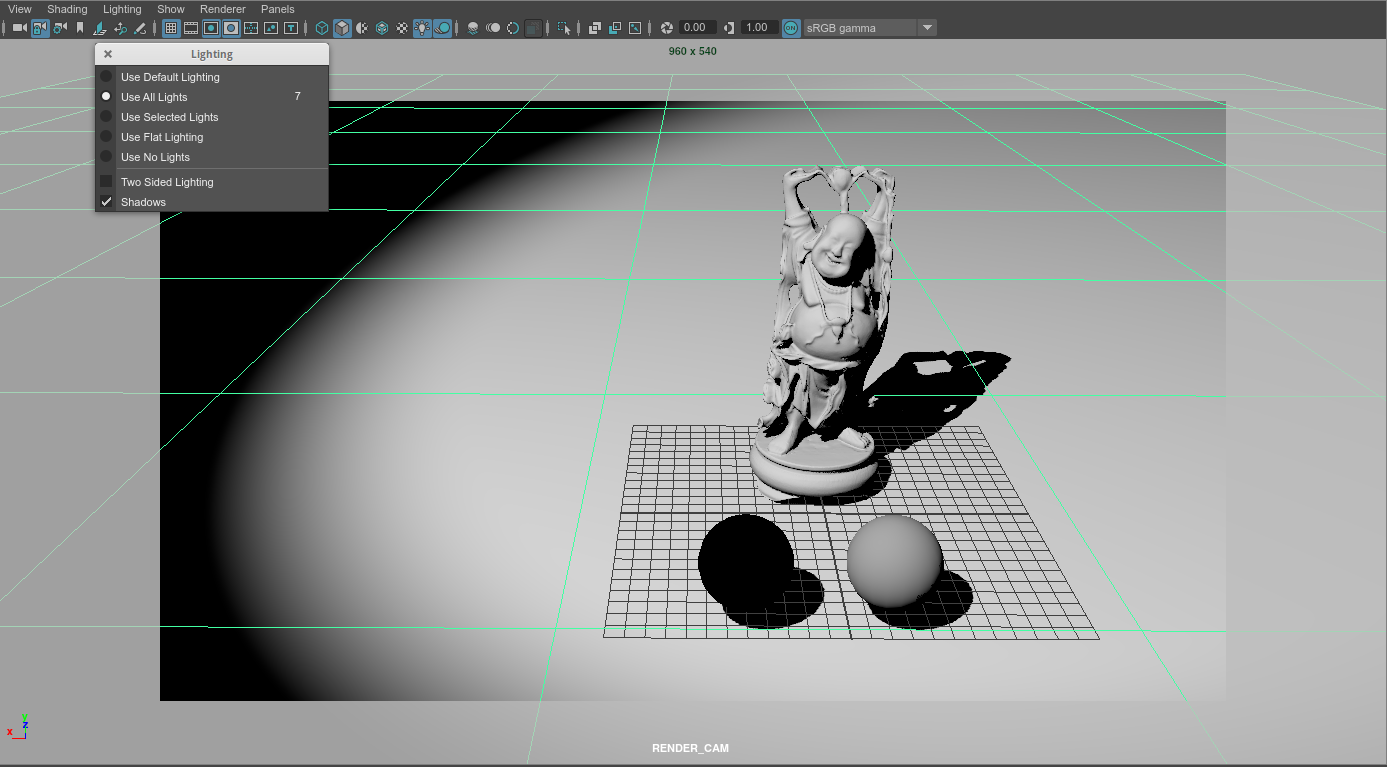Open Camera Attributes from toolbar
The width and height of the screenshot is (1387, 767).
point(61,28)
